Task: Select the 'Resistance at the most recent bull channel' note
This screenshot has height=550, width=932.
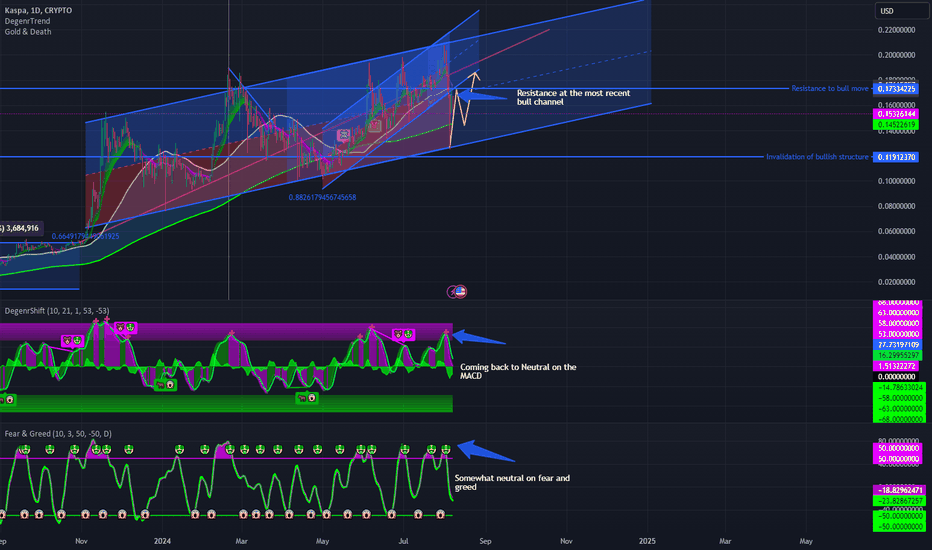Action: (574, 98)
